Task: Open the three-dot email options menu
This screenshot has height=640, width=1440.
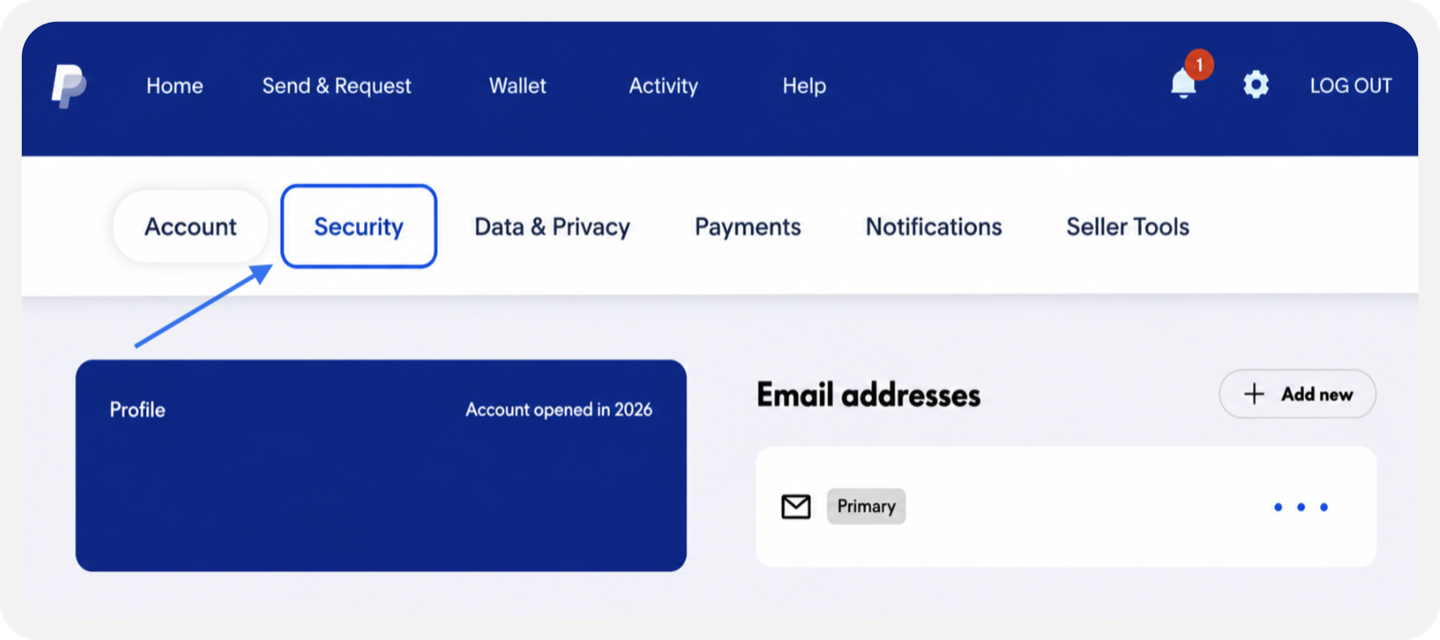Action: pos(1301,507)
